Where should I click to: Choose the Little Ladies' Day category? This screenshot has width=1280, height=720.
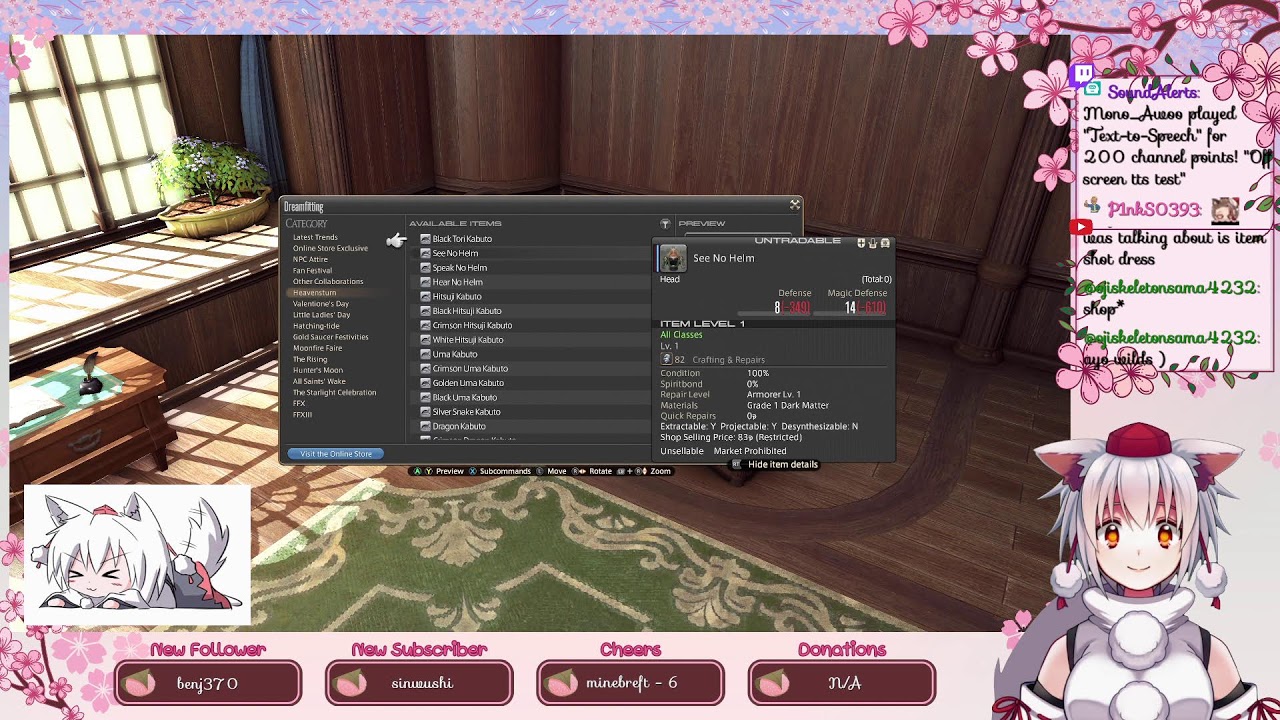pyautogui.click(x=321, y=314)
